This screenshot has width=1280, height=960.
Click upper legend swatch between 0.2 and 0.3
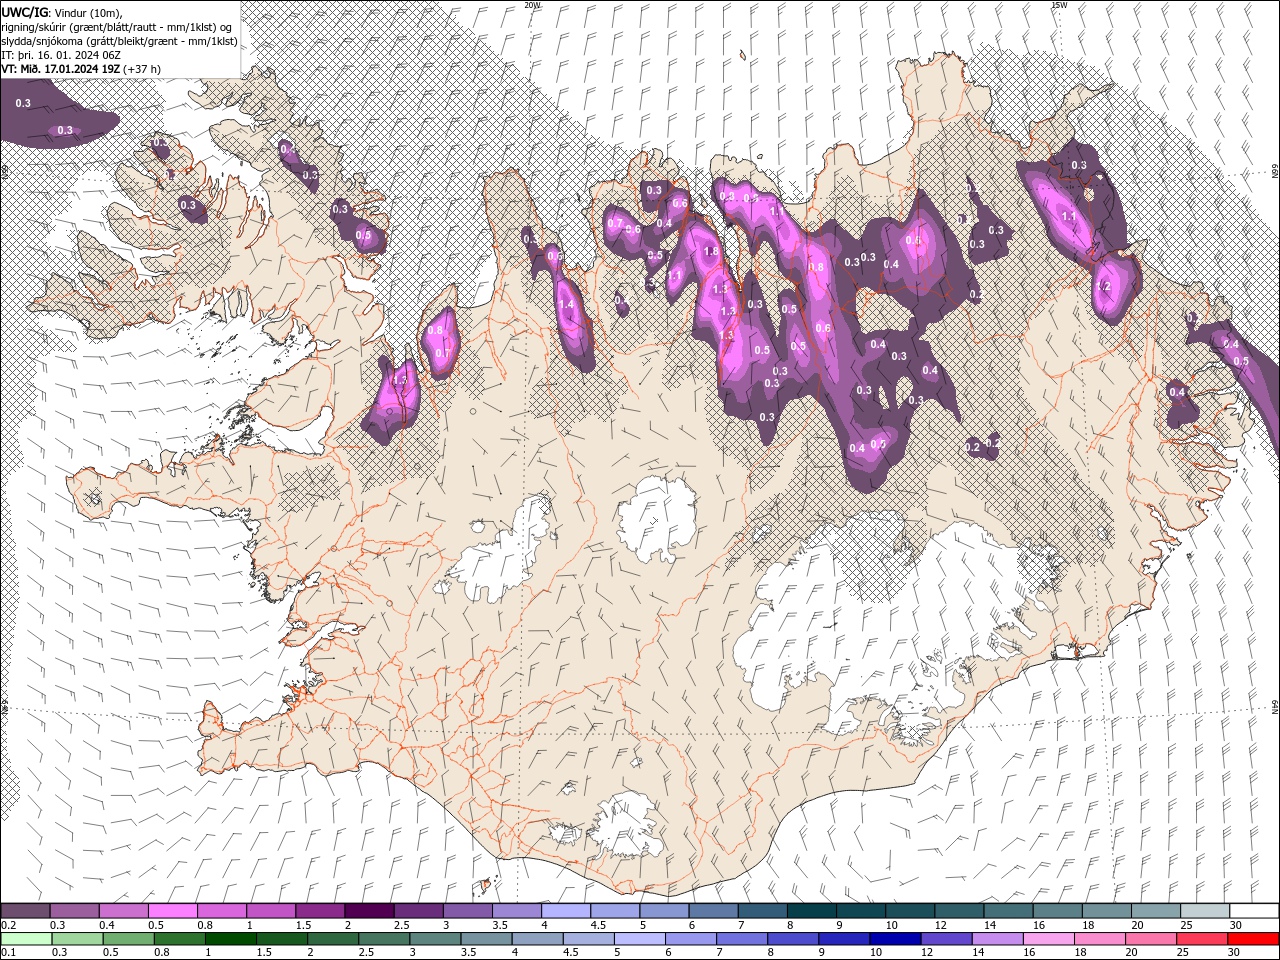pyautogui.click(x=25, y=911)
